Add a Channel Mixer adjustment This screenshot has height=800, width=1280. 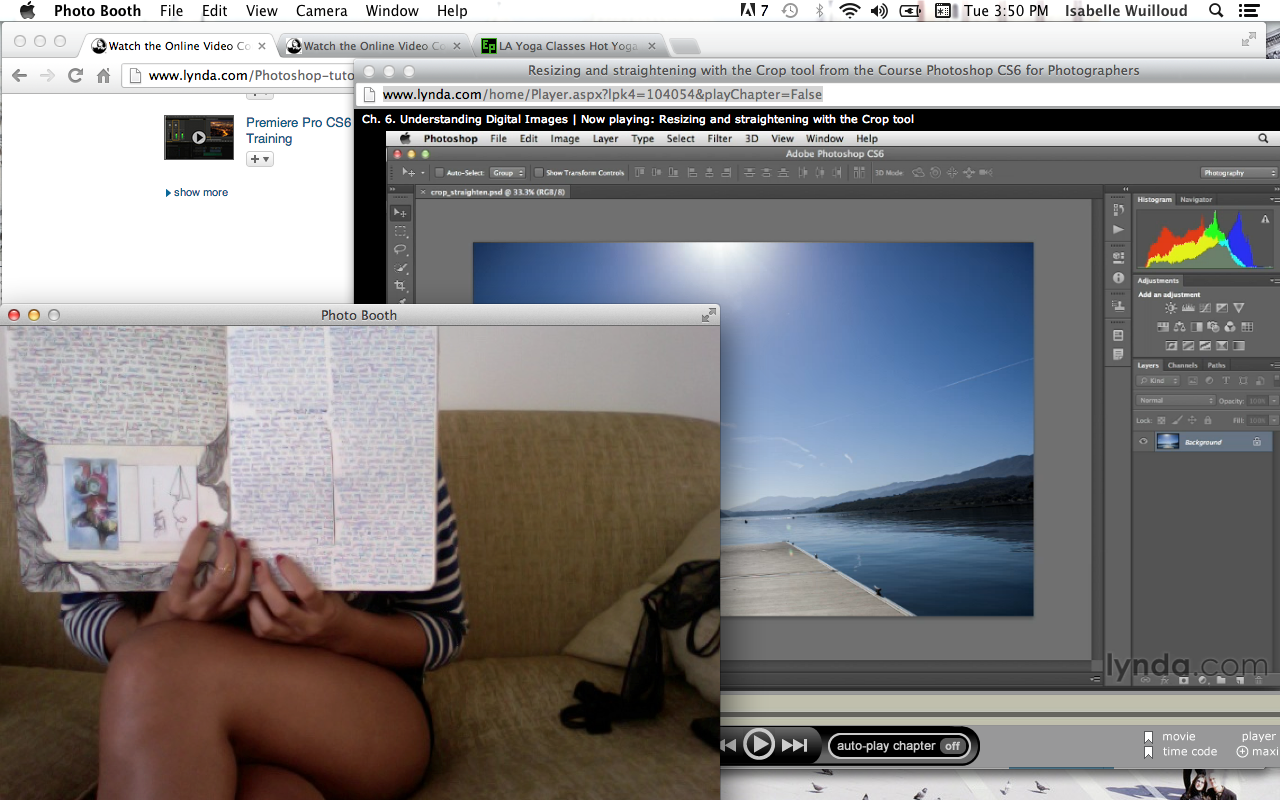tap(1230, 327)
